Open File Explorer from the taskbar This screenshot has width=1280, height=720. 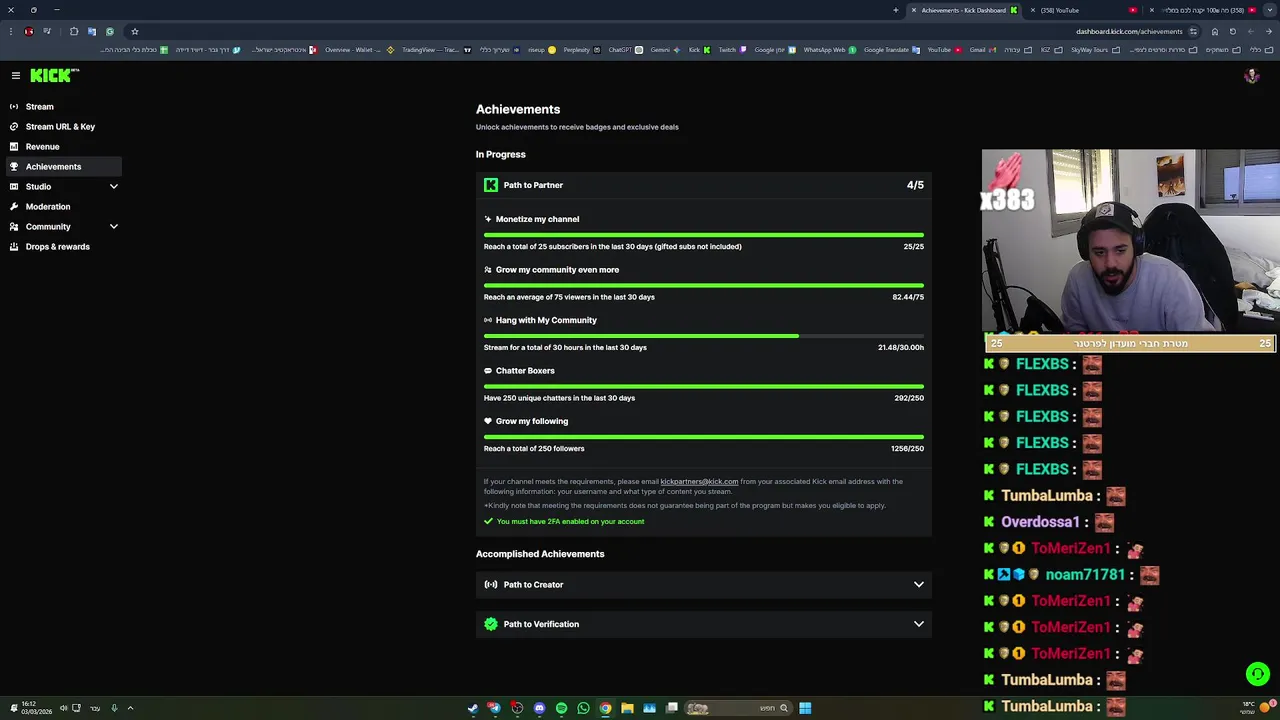pos(627,708)
